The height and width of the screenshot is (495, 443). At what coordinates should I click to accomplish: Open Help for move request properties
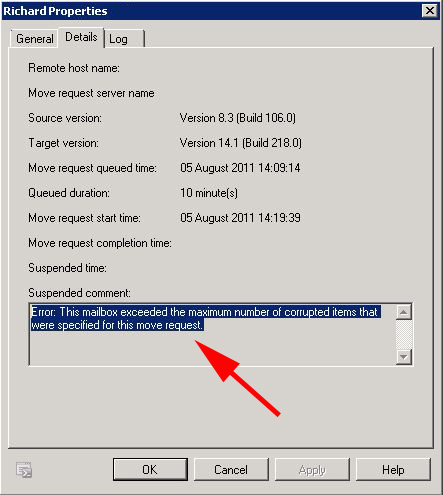[x=393, y=470]
